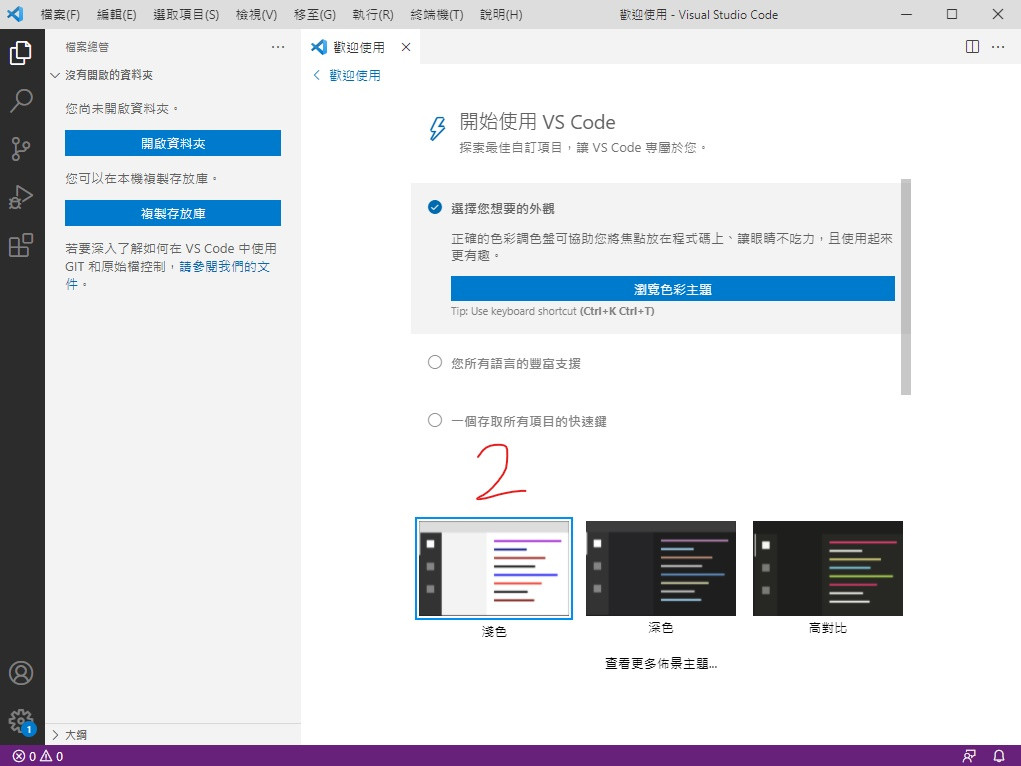Screen dimensions: 1021x766
Task: Open the notifications bell icon
Action: 999,756
